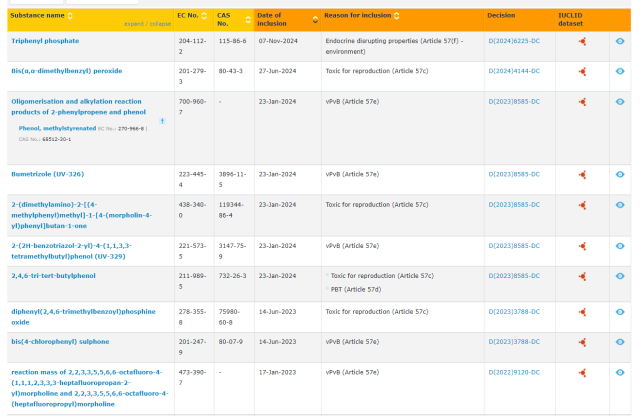Viewport: 640px width, 416px height.
Task: Click the Decision column header
Action: click(501, 16)
